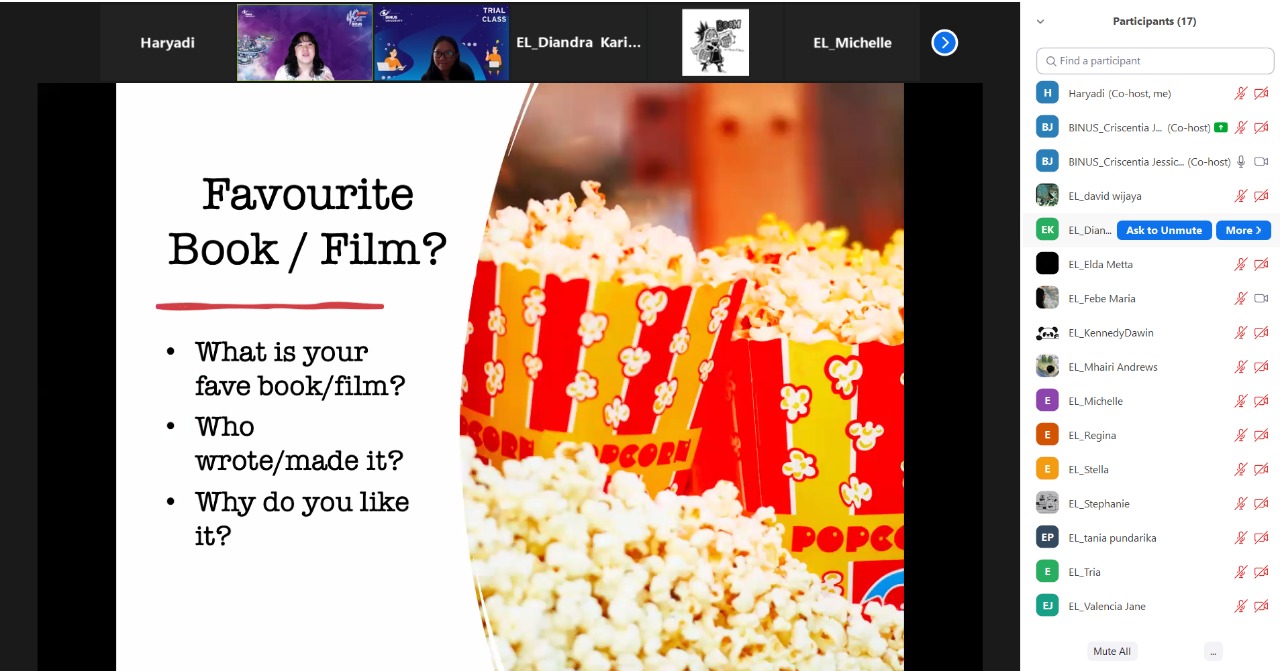
Task: Click EL_Michelle's muted microphone icon
Action: coord(1240,401)
